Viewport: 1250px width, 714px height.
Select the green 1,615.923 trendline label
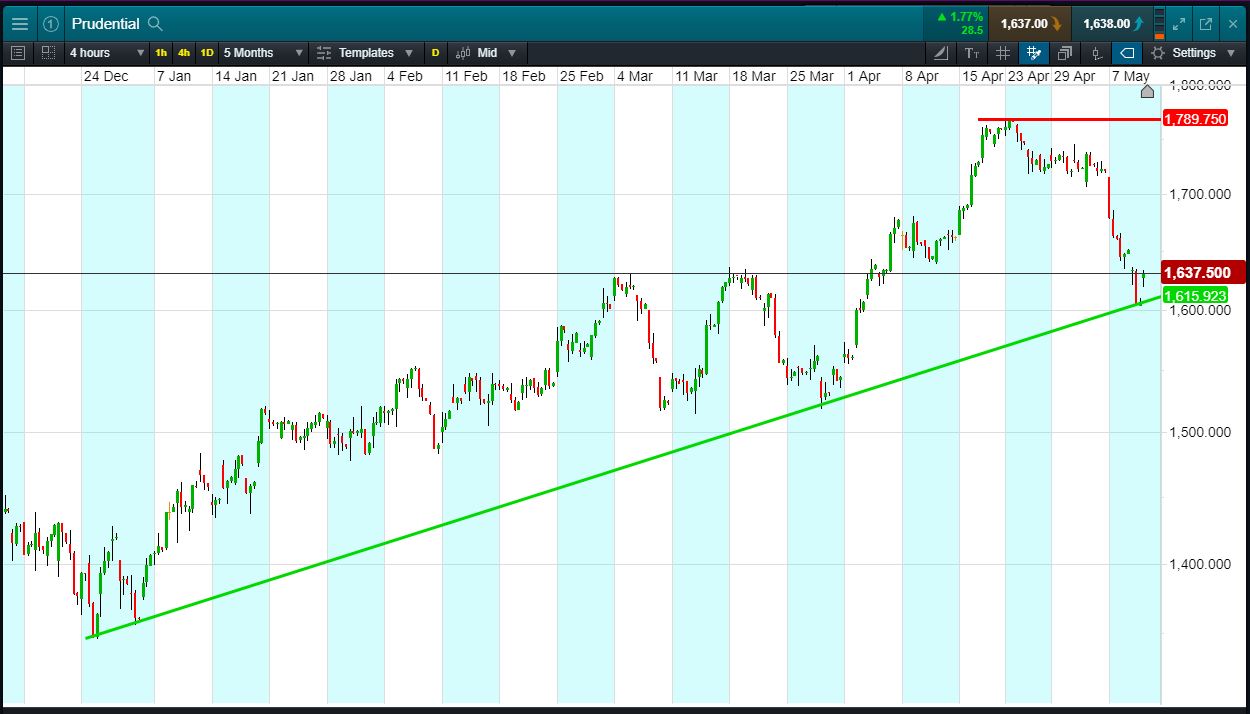tap(1195, 296)
